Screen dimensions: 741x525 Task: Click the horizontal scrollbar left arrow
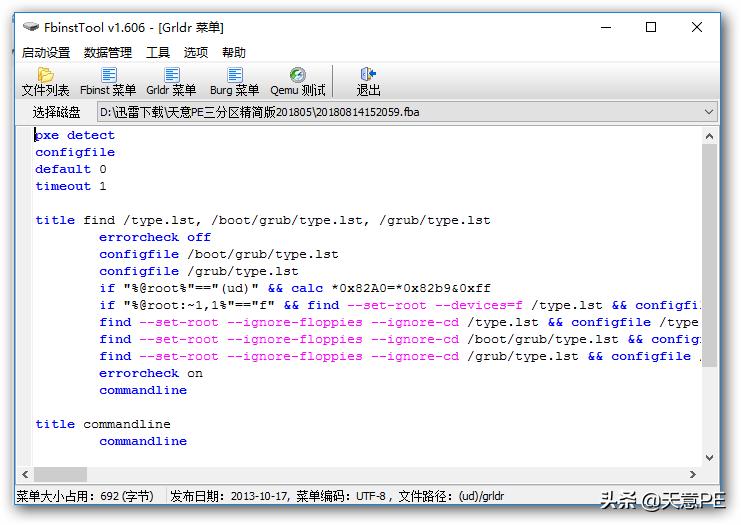point(25,474)
